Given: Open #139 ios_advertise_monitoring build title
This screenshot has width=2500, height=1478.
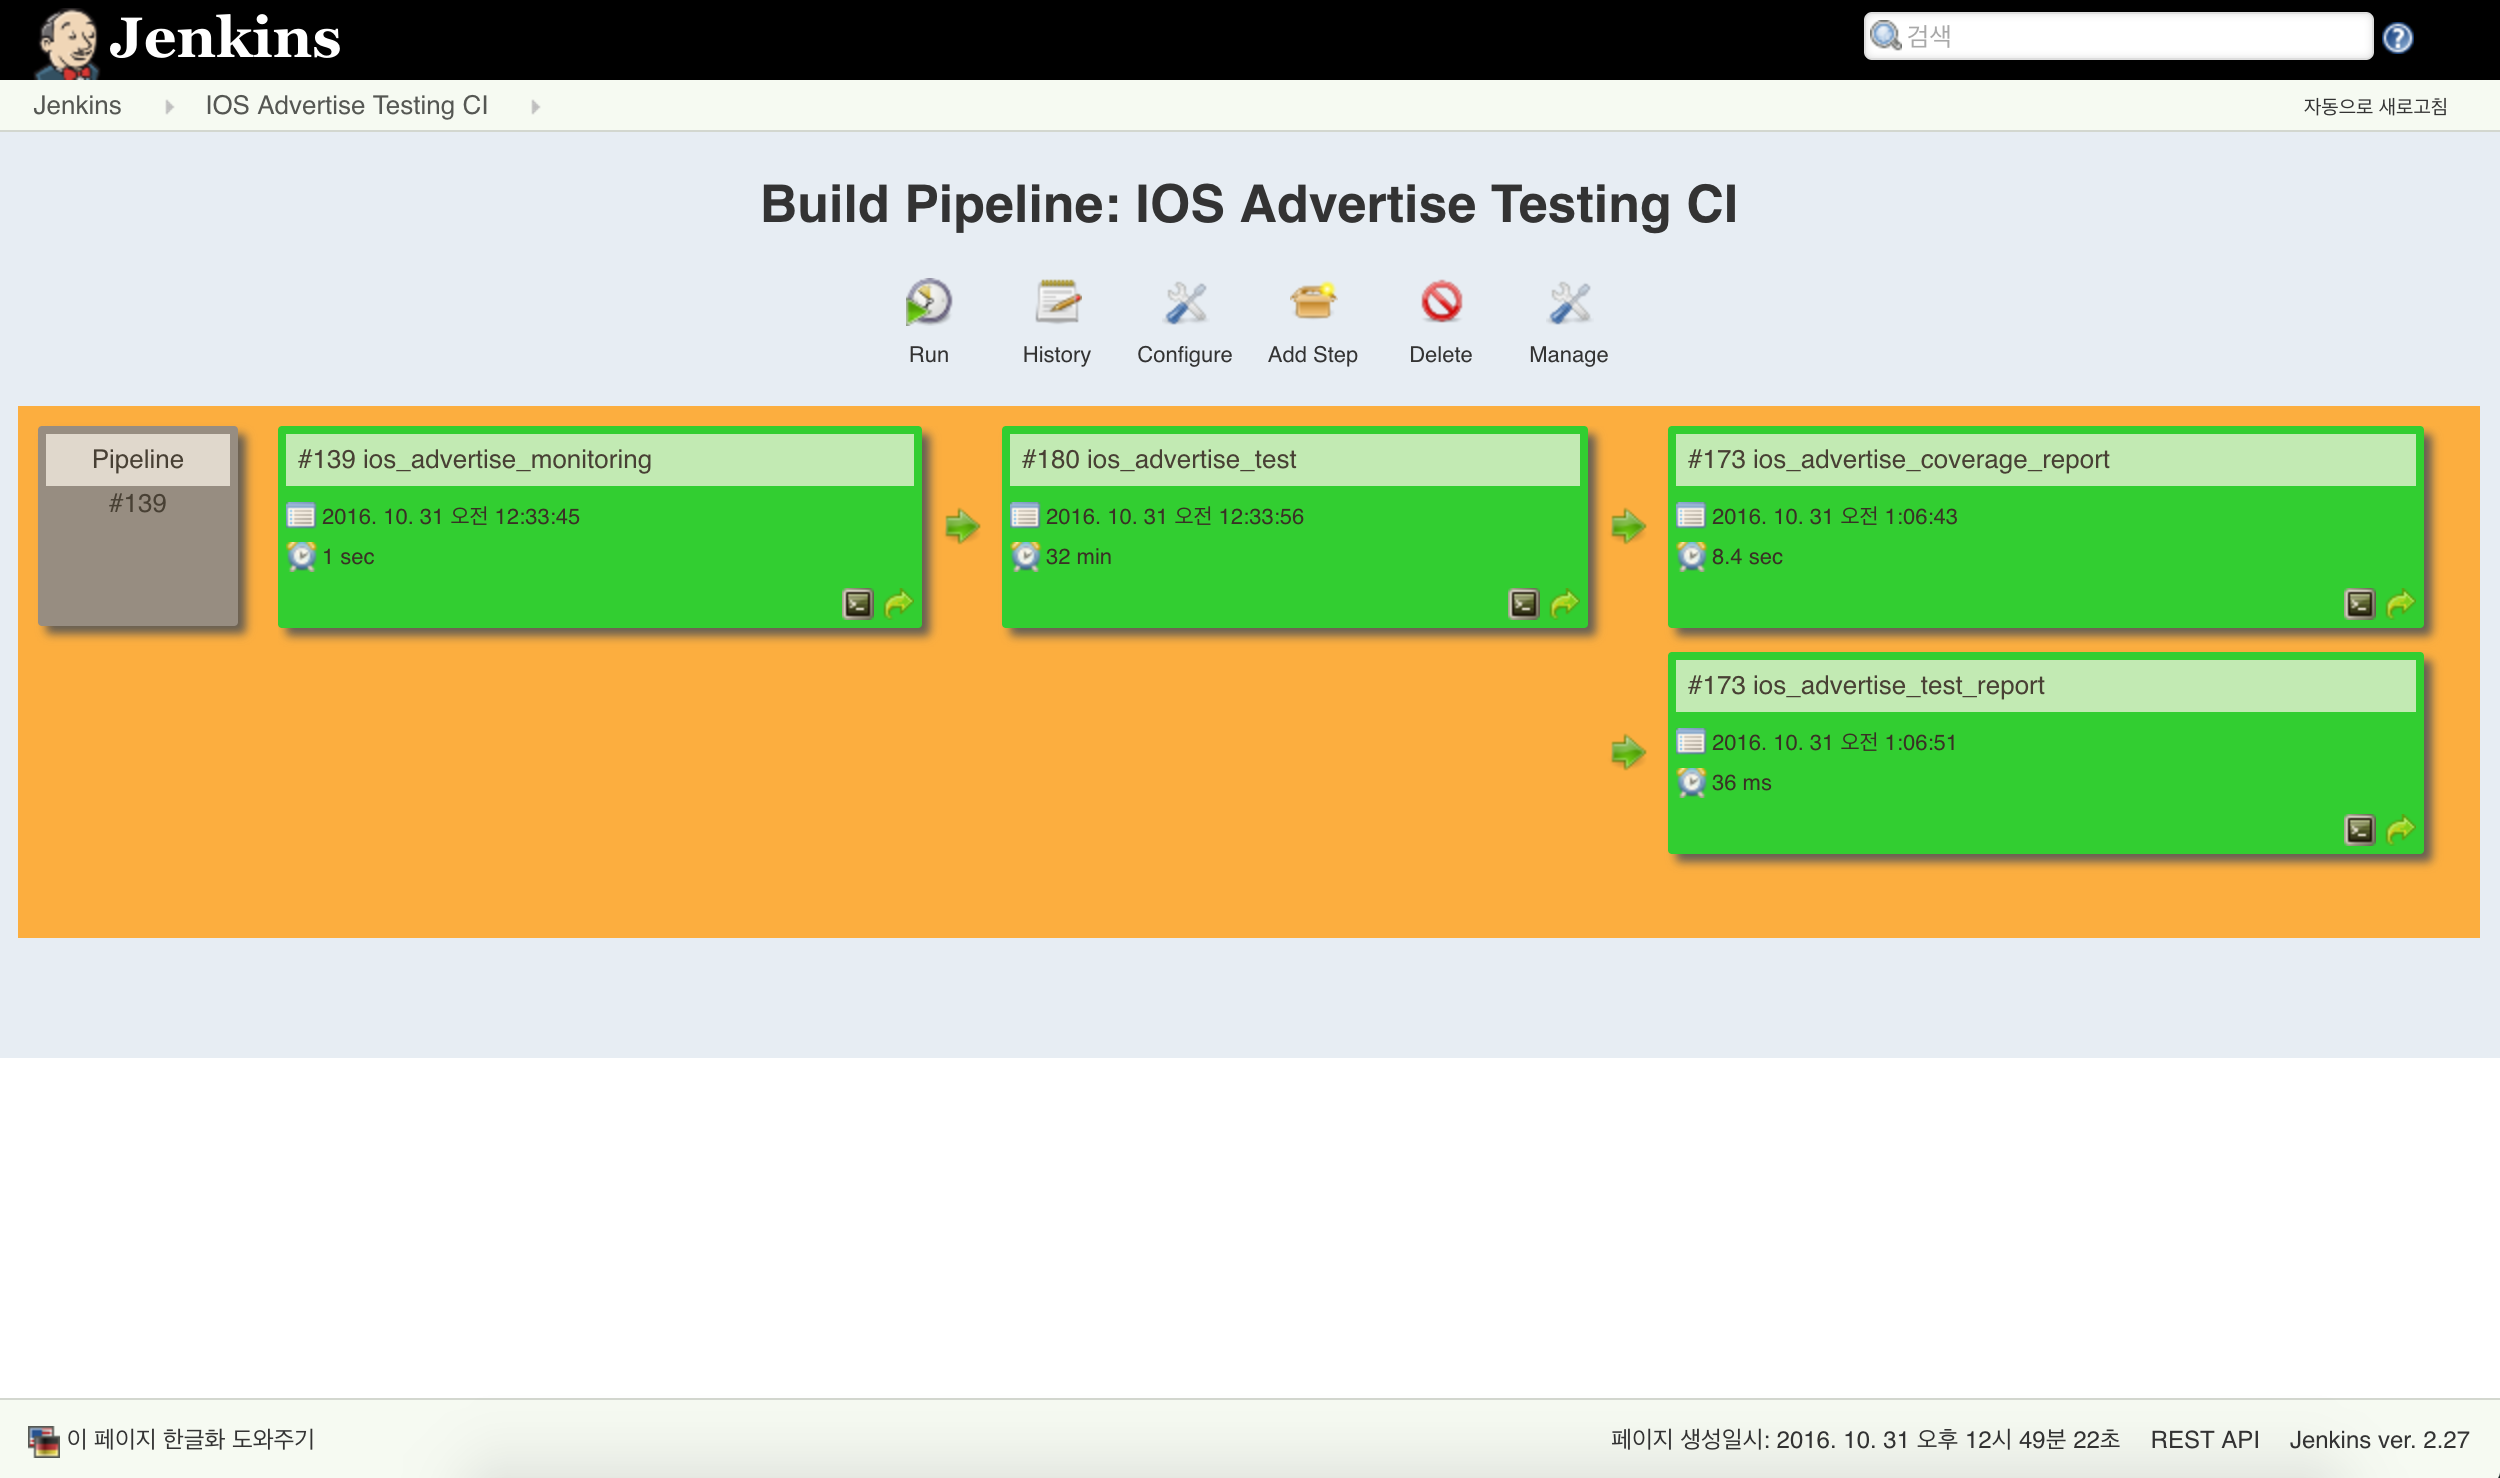Looking at the screenshot, I should click(475, 459).
